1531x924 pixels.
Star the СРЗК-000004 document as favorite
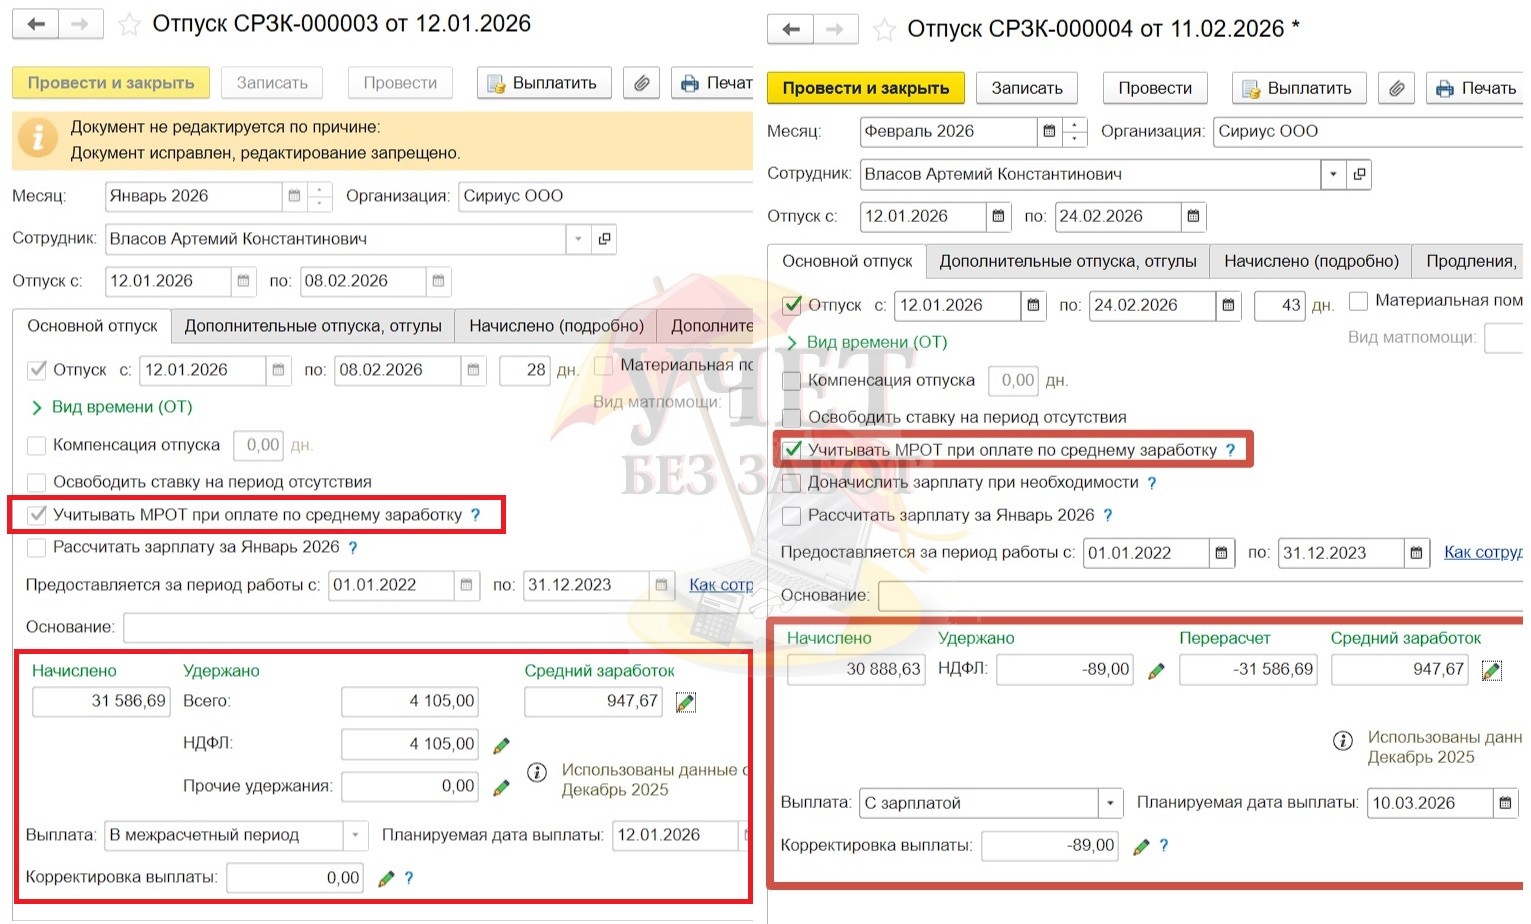click(884, 30)
